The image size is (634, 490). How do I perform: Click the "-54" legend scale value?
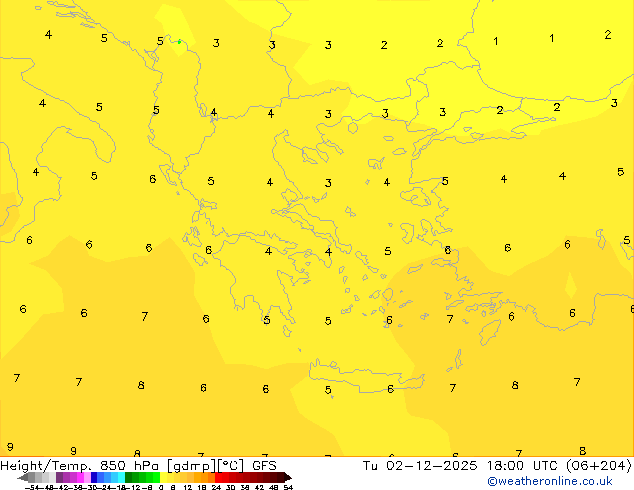click(32, 487)
